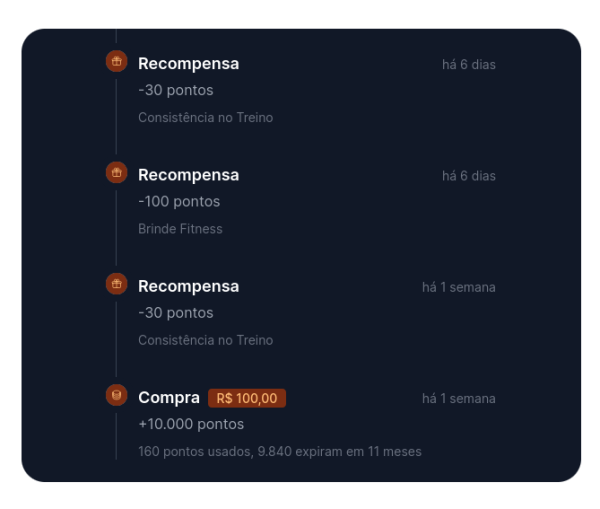Click há 6 dias timestamp of Brinde Fitness reward
Screen dimensions: 600x509
469,176
